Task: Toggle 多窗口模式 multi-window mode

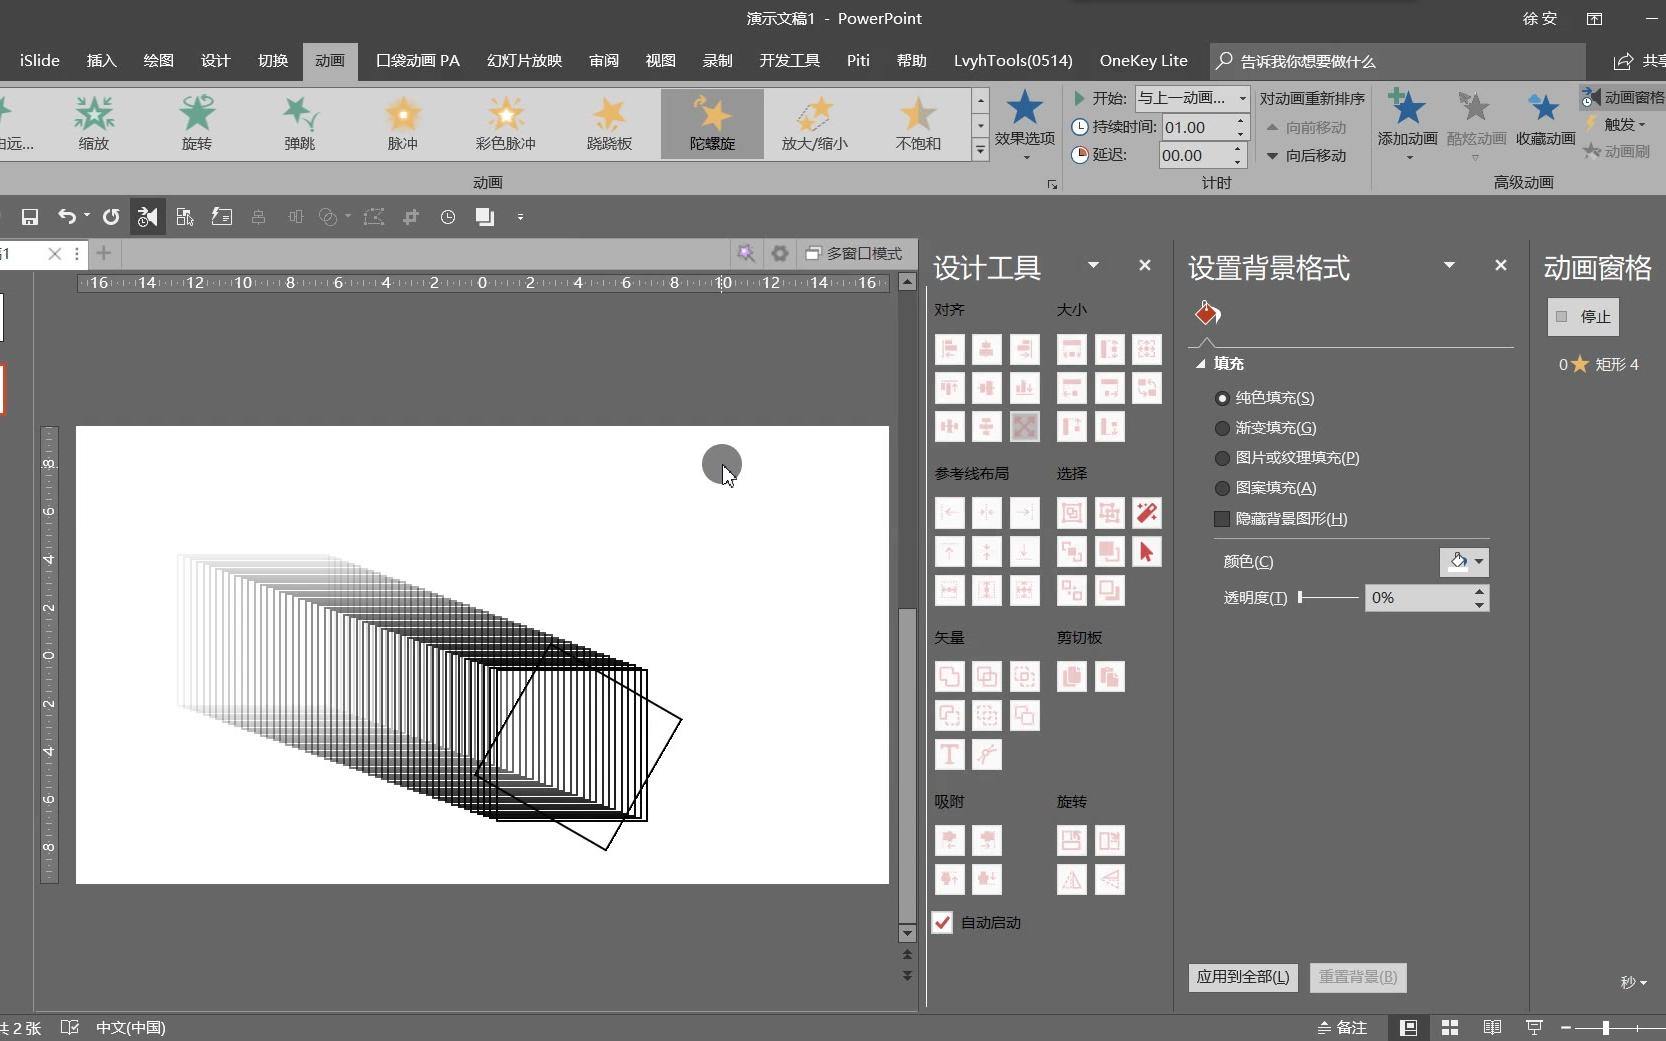Action: click(x=854, y=253)
